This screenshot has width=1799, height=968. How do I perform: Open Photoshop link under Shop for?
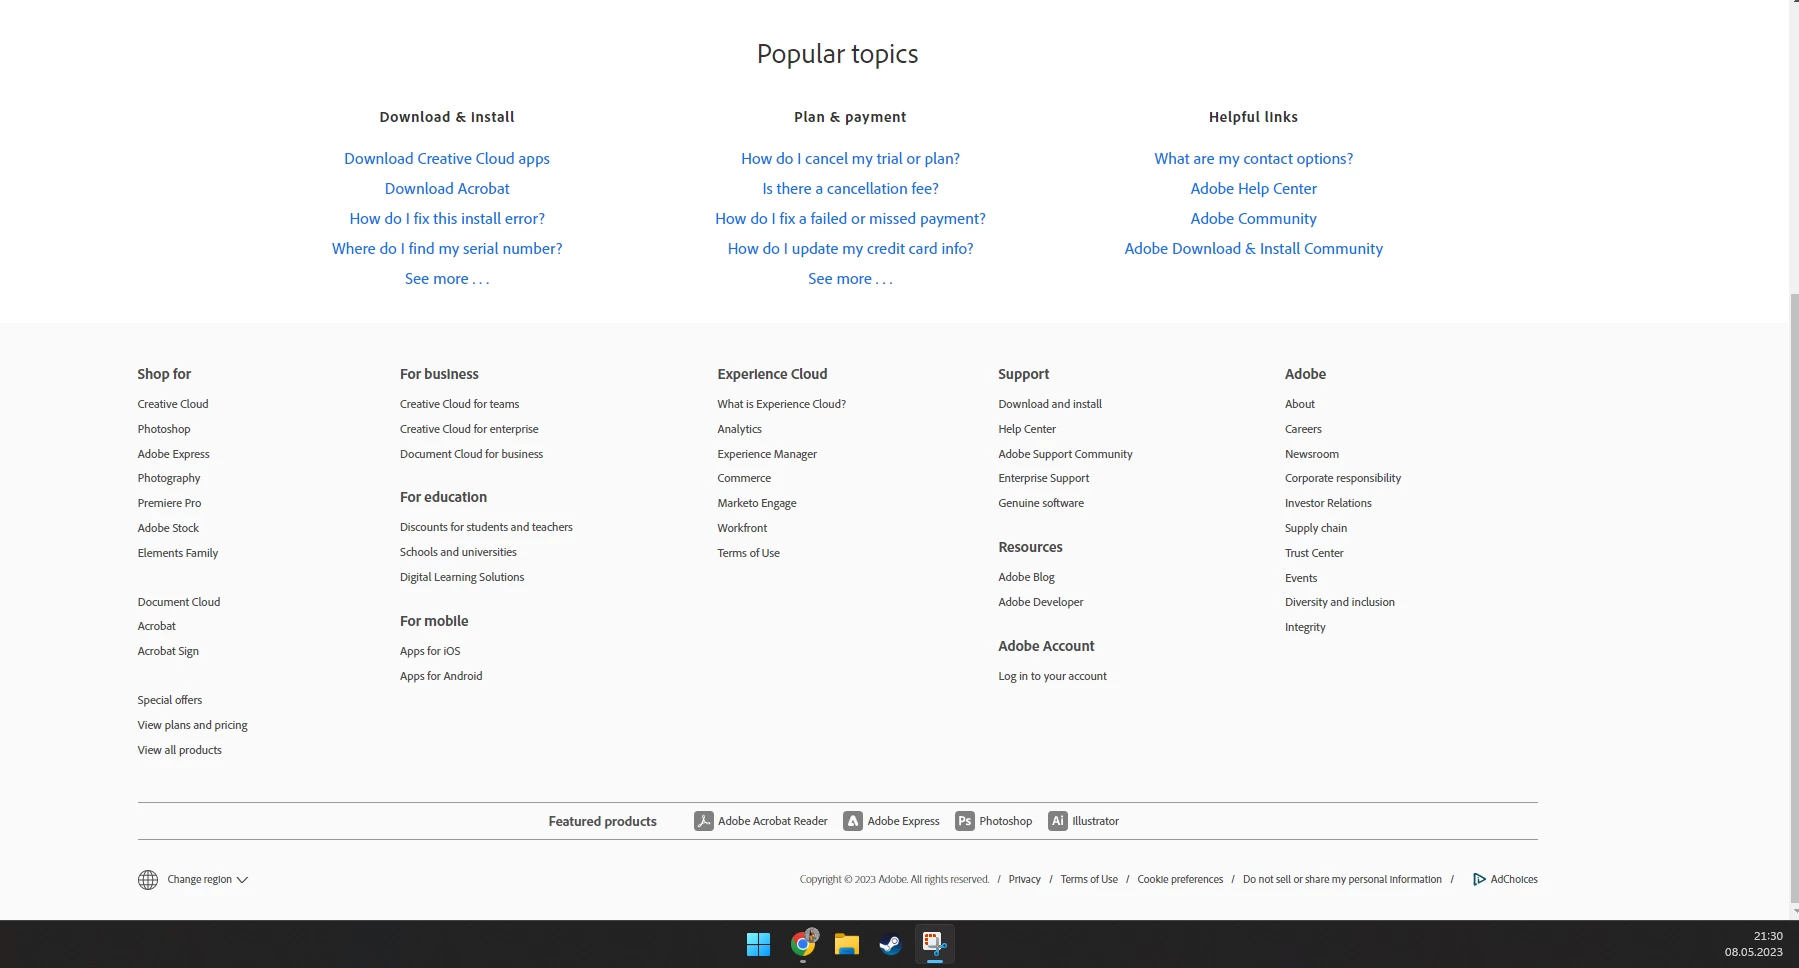click(164, 429)
